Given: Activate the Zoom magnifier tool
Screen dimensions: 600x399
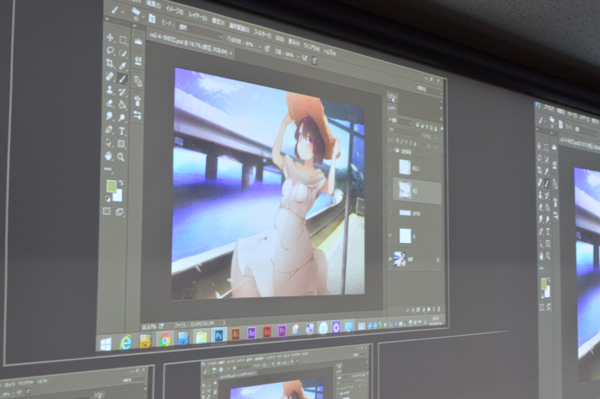Looking at the screenshot, I should pos(121,157).
